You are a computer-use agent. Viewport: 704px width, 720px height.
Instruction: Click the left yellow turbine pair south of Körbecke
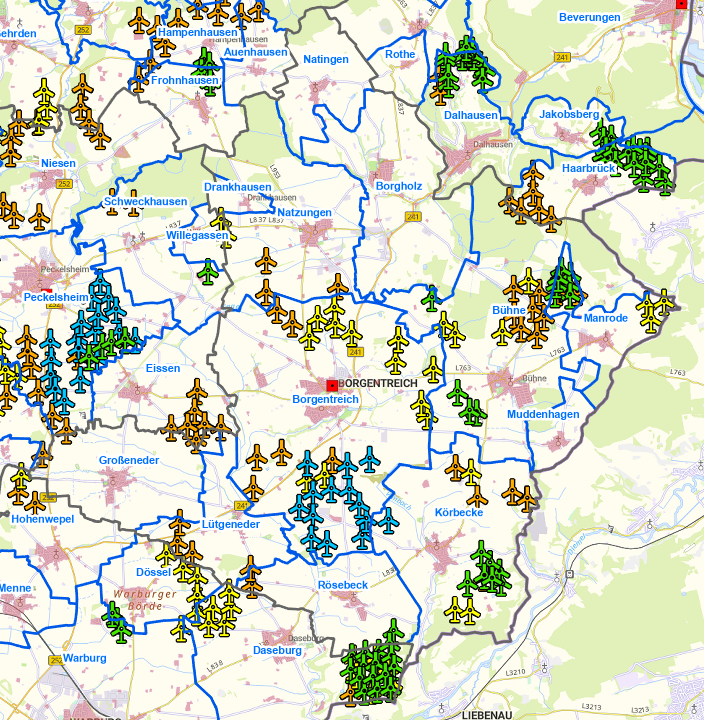(x=455, y=609)
